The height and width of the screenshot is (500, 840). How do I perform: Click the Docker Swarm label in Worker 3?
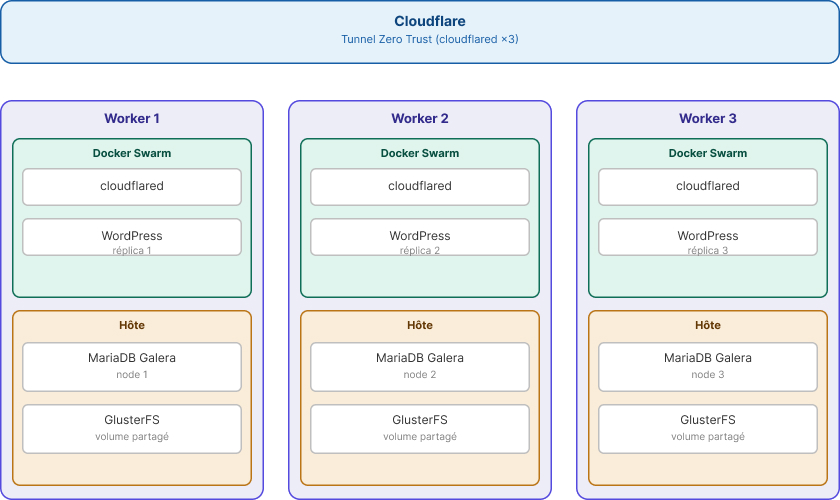[708, 153]
